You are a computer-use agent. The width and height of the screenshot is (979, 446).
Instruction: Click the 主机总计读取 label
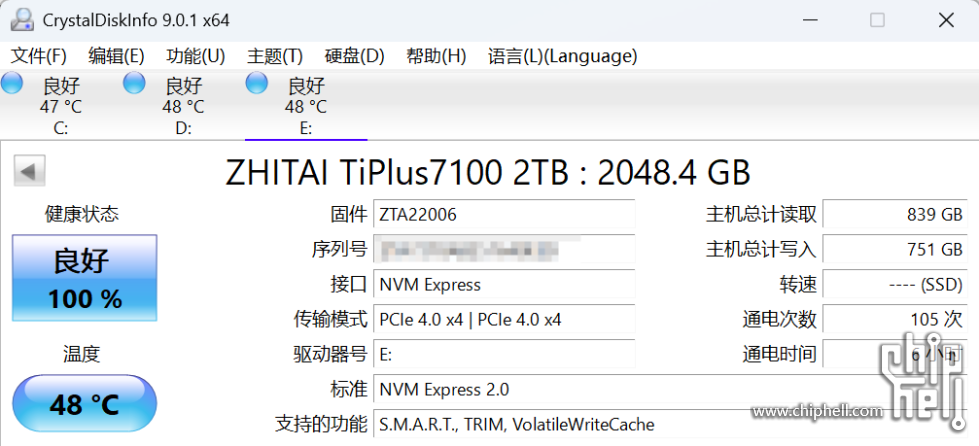[x=761, y=215]
